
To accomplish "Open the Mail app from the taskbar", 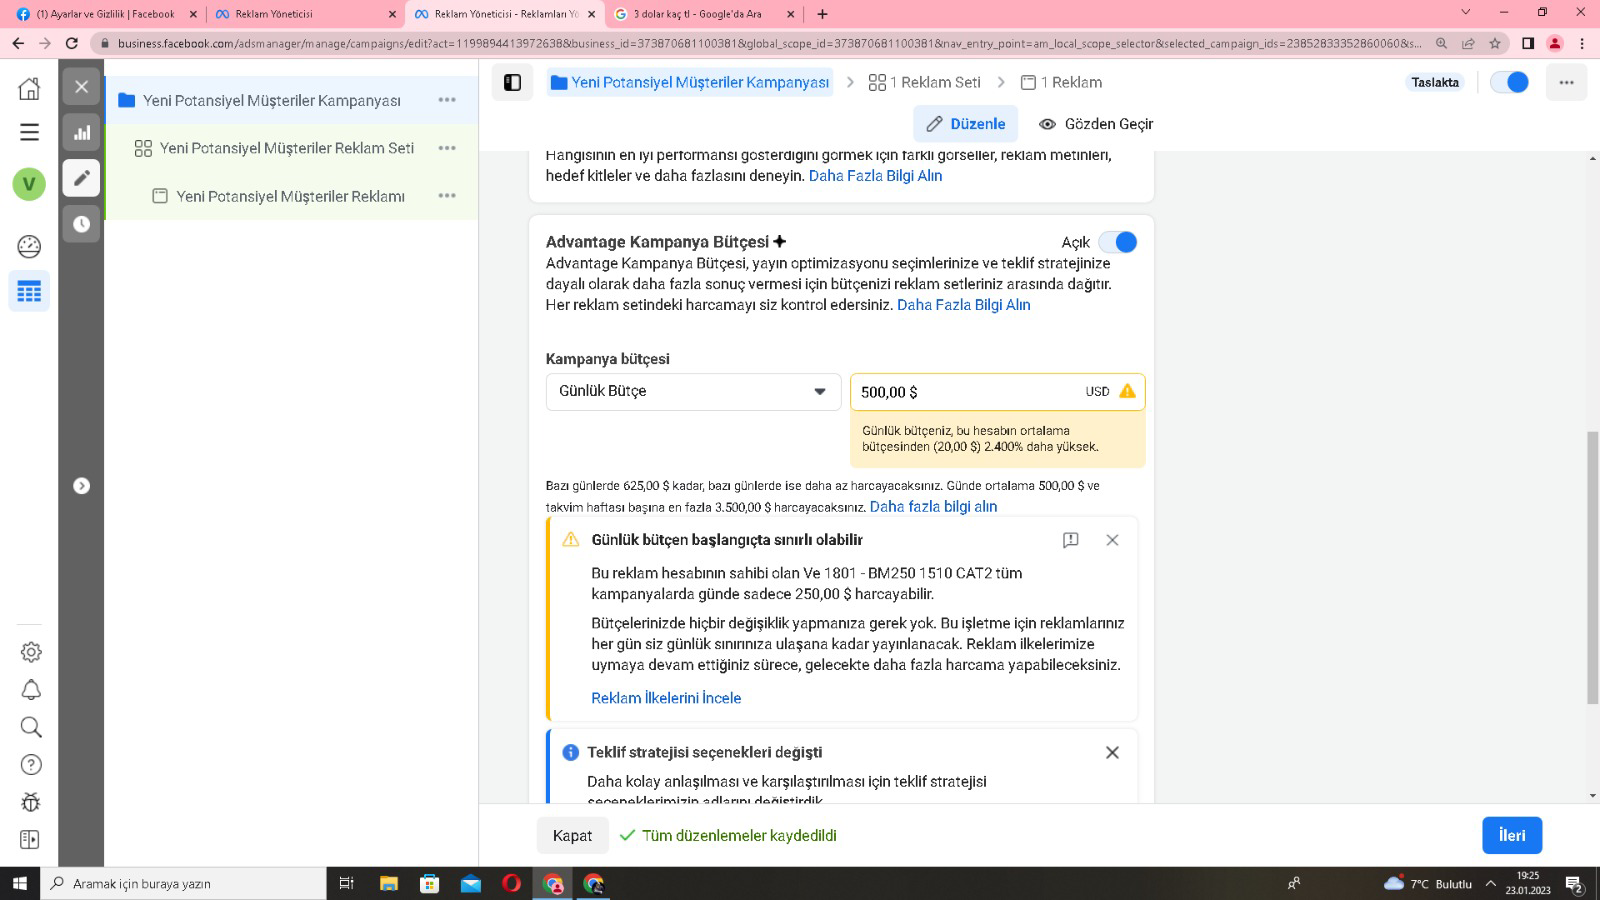I will (470, 883).
